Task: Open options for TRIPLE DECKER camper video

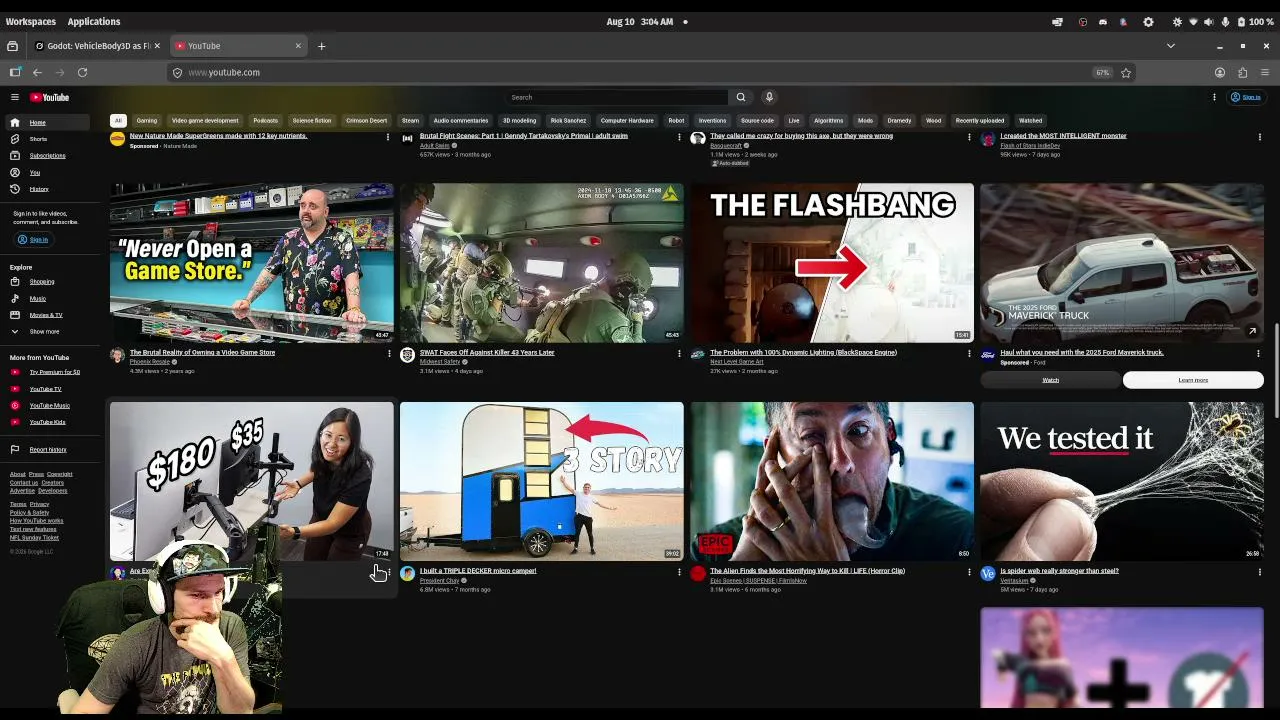Action: pos(679,572)
